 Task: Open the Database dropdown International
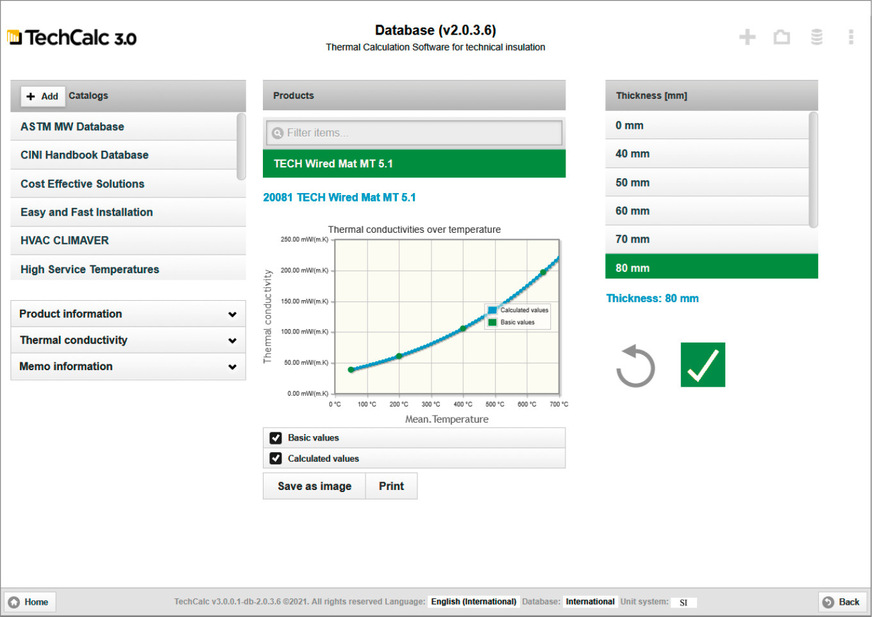(x=589, y=601)
